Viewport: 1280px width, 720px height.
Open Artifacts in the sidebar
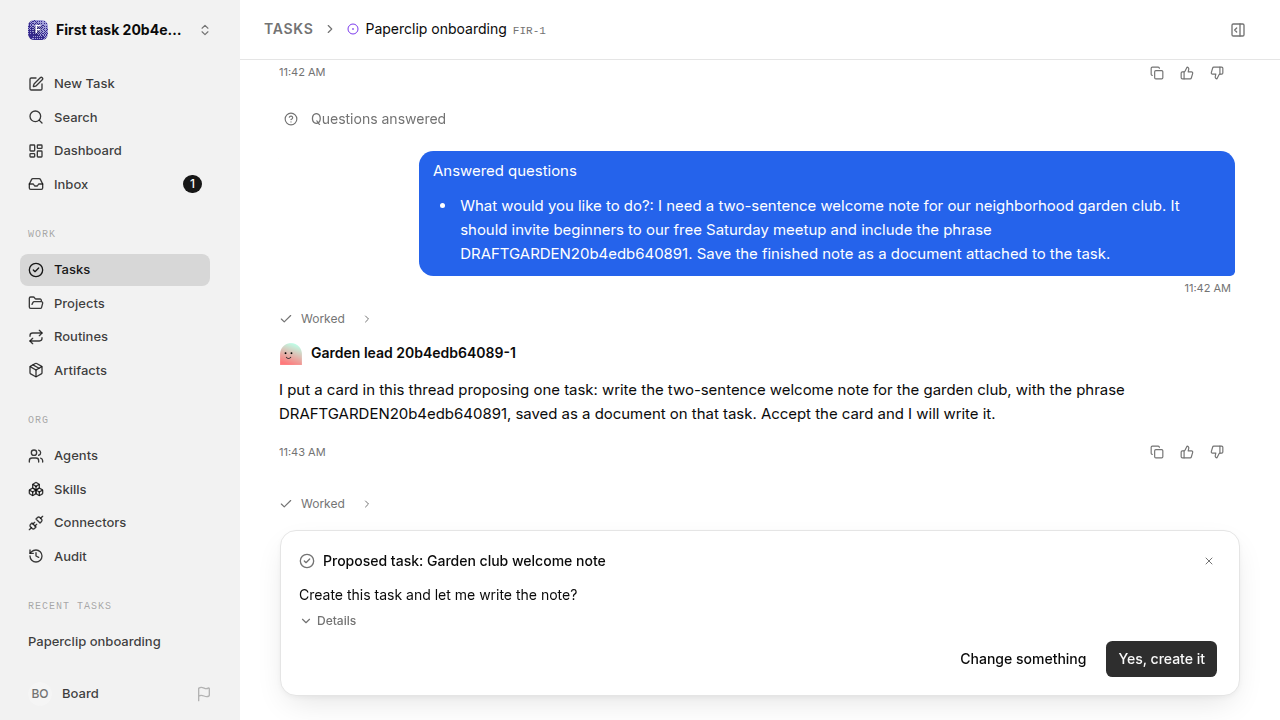pyautogui.click(x=115, y=370)
